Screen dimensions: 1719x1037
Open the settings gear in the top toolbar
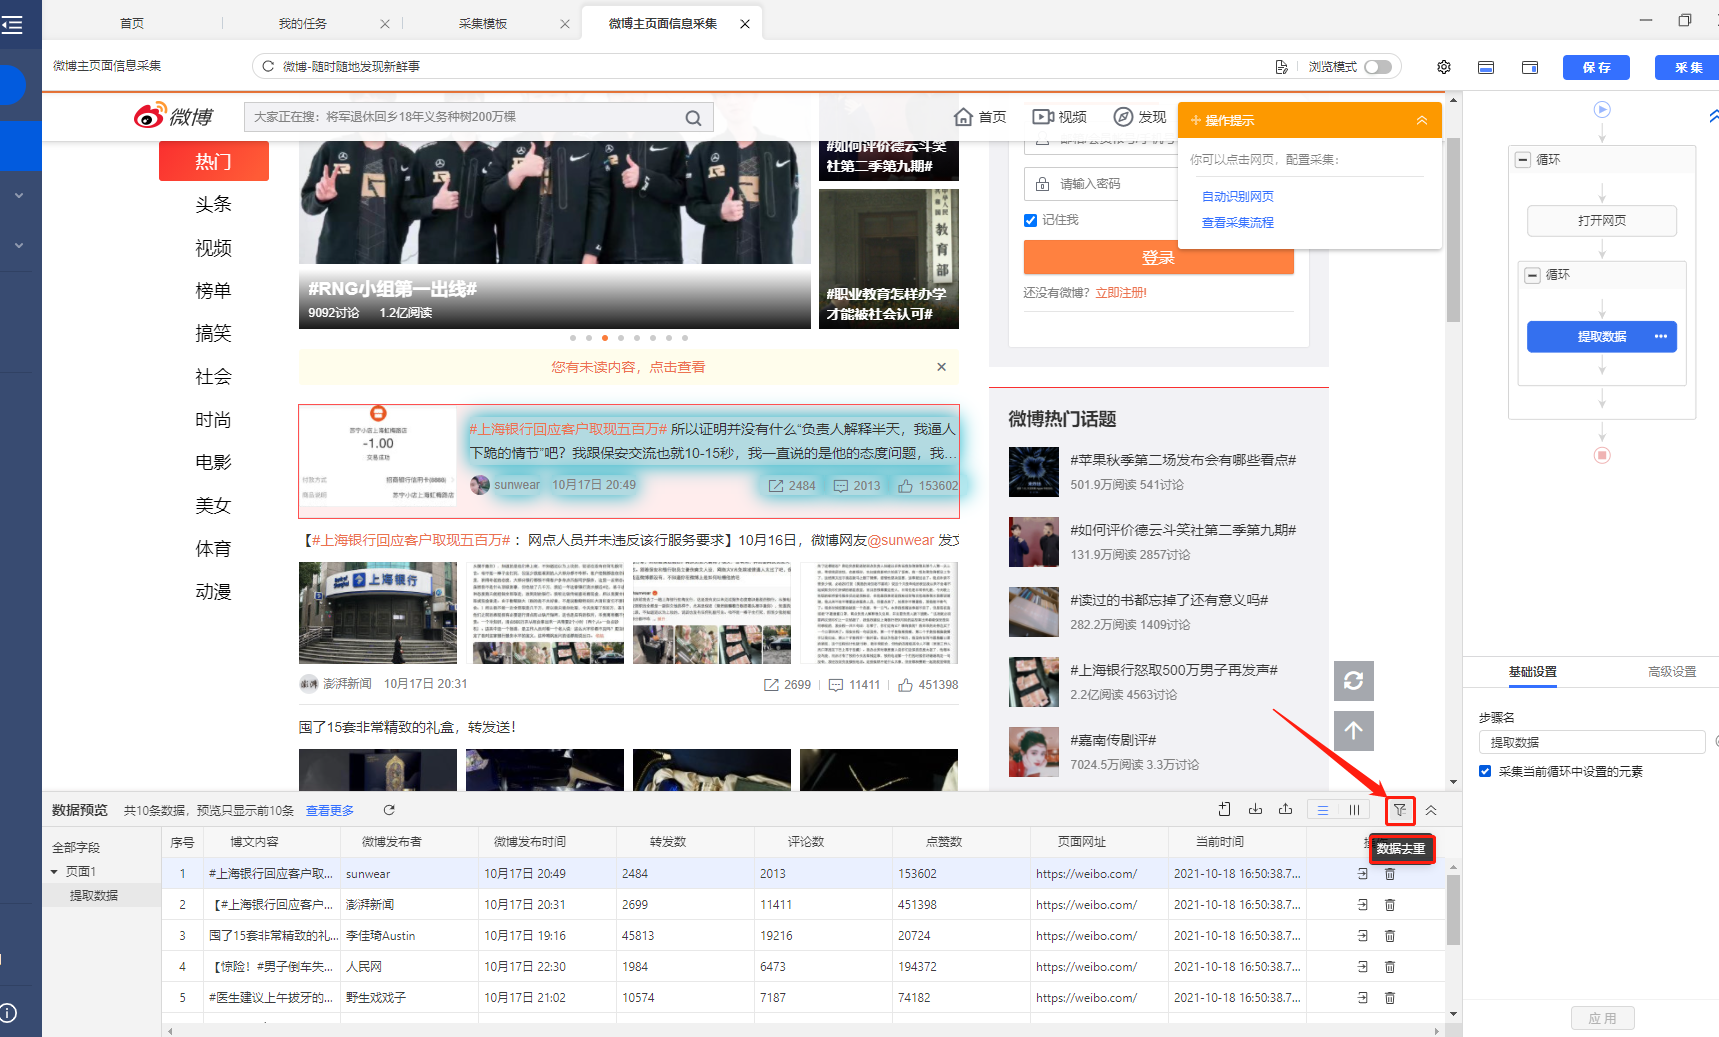(1443, 67)
